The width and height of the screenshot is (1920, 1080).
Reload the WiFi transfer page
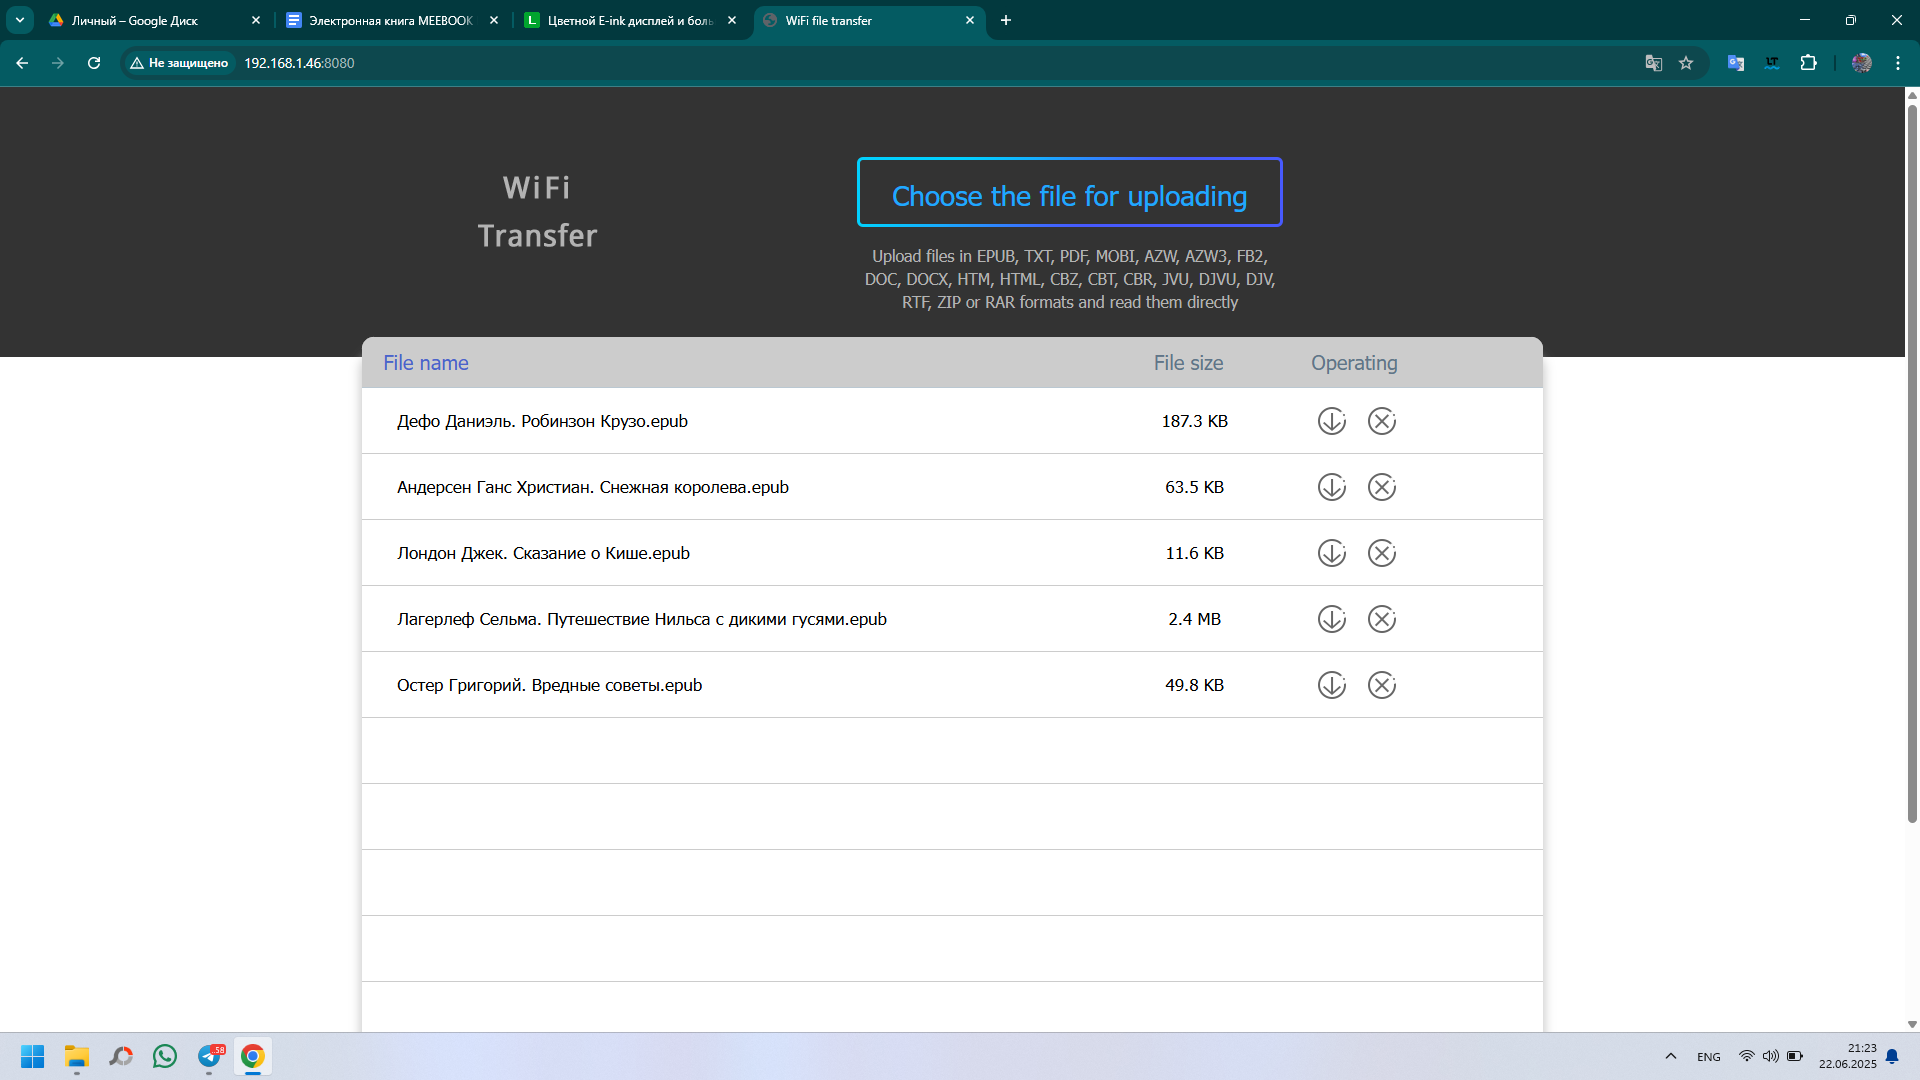coord(94,63)
